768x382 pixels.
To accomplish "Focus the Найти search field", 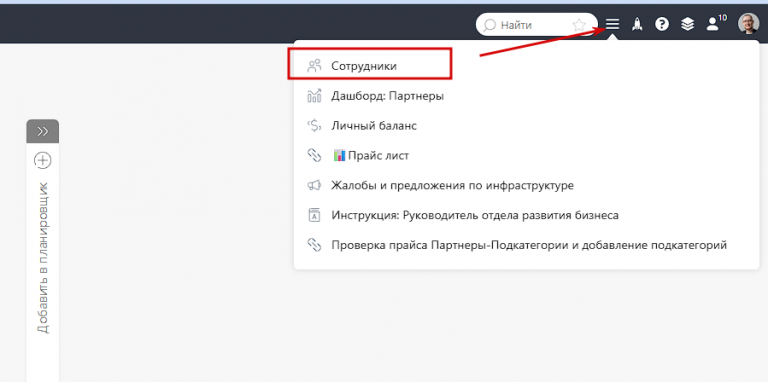I will click(x=537, y=24).
